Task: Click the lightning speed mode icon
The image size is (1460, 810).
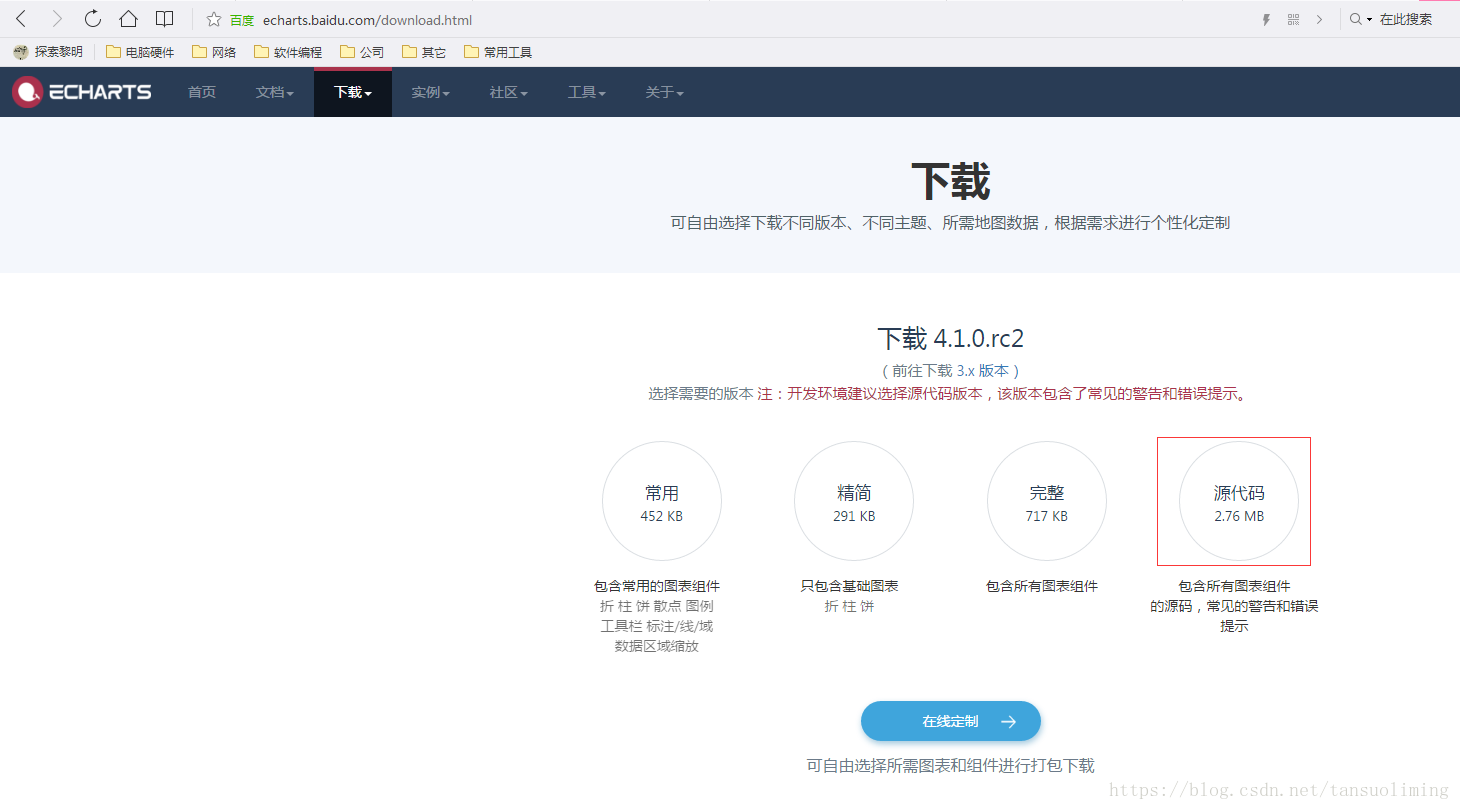Action: click(1266, 19)
